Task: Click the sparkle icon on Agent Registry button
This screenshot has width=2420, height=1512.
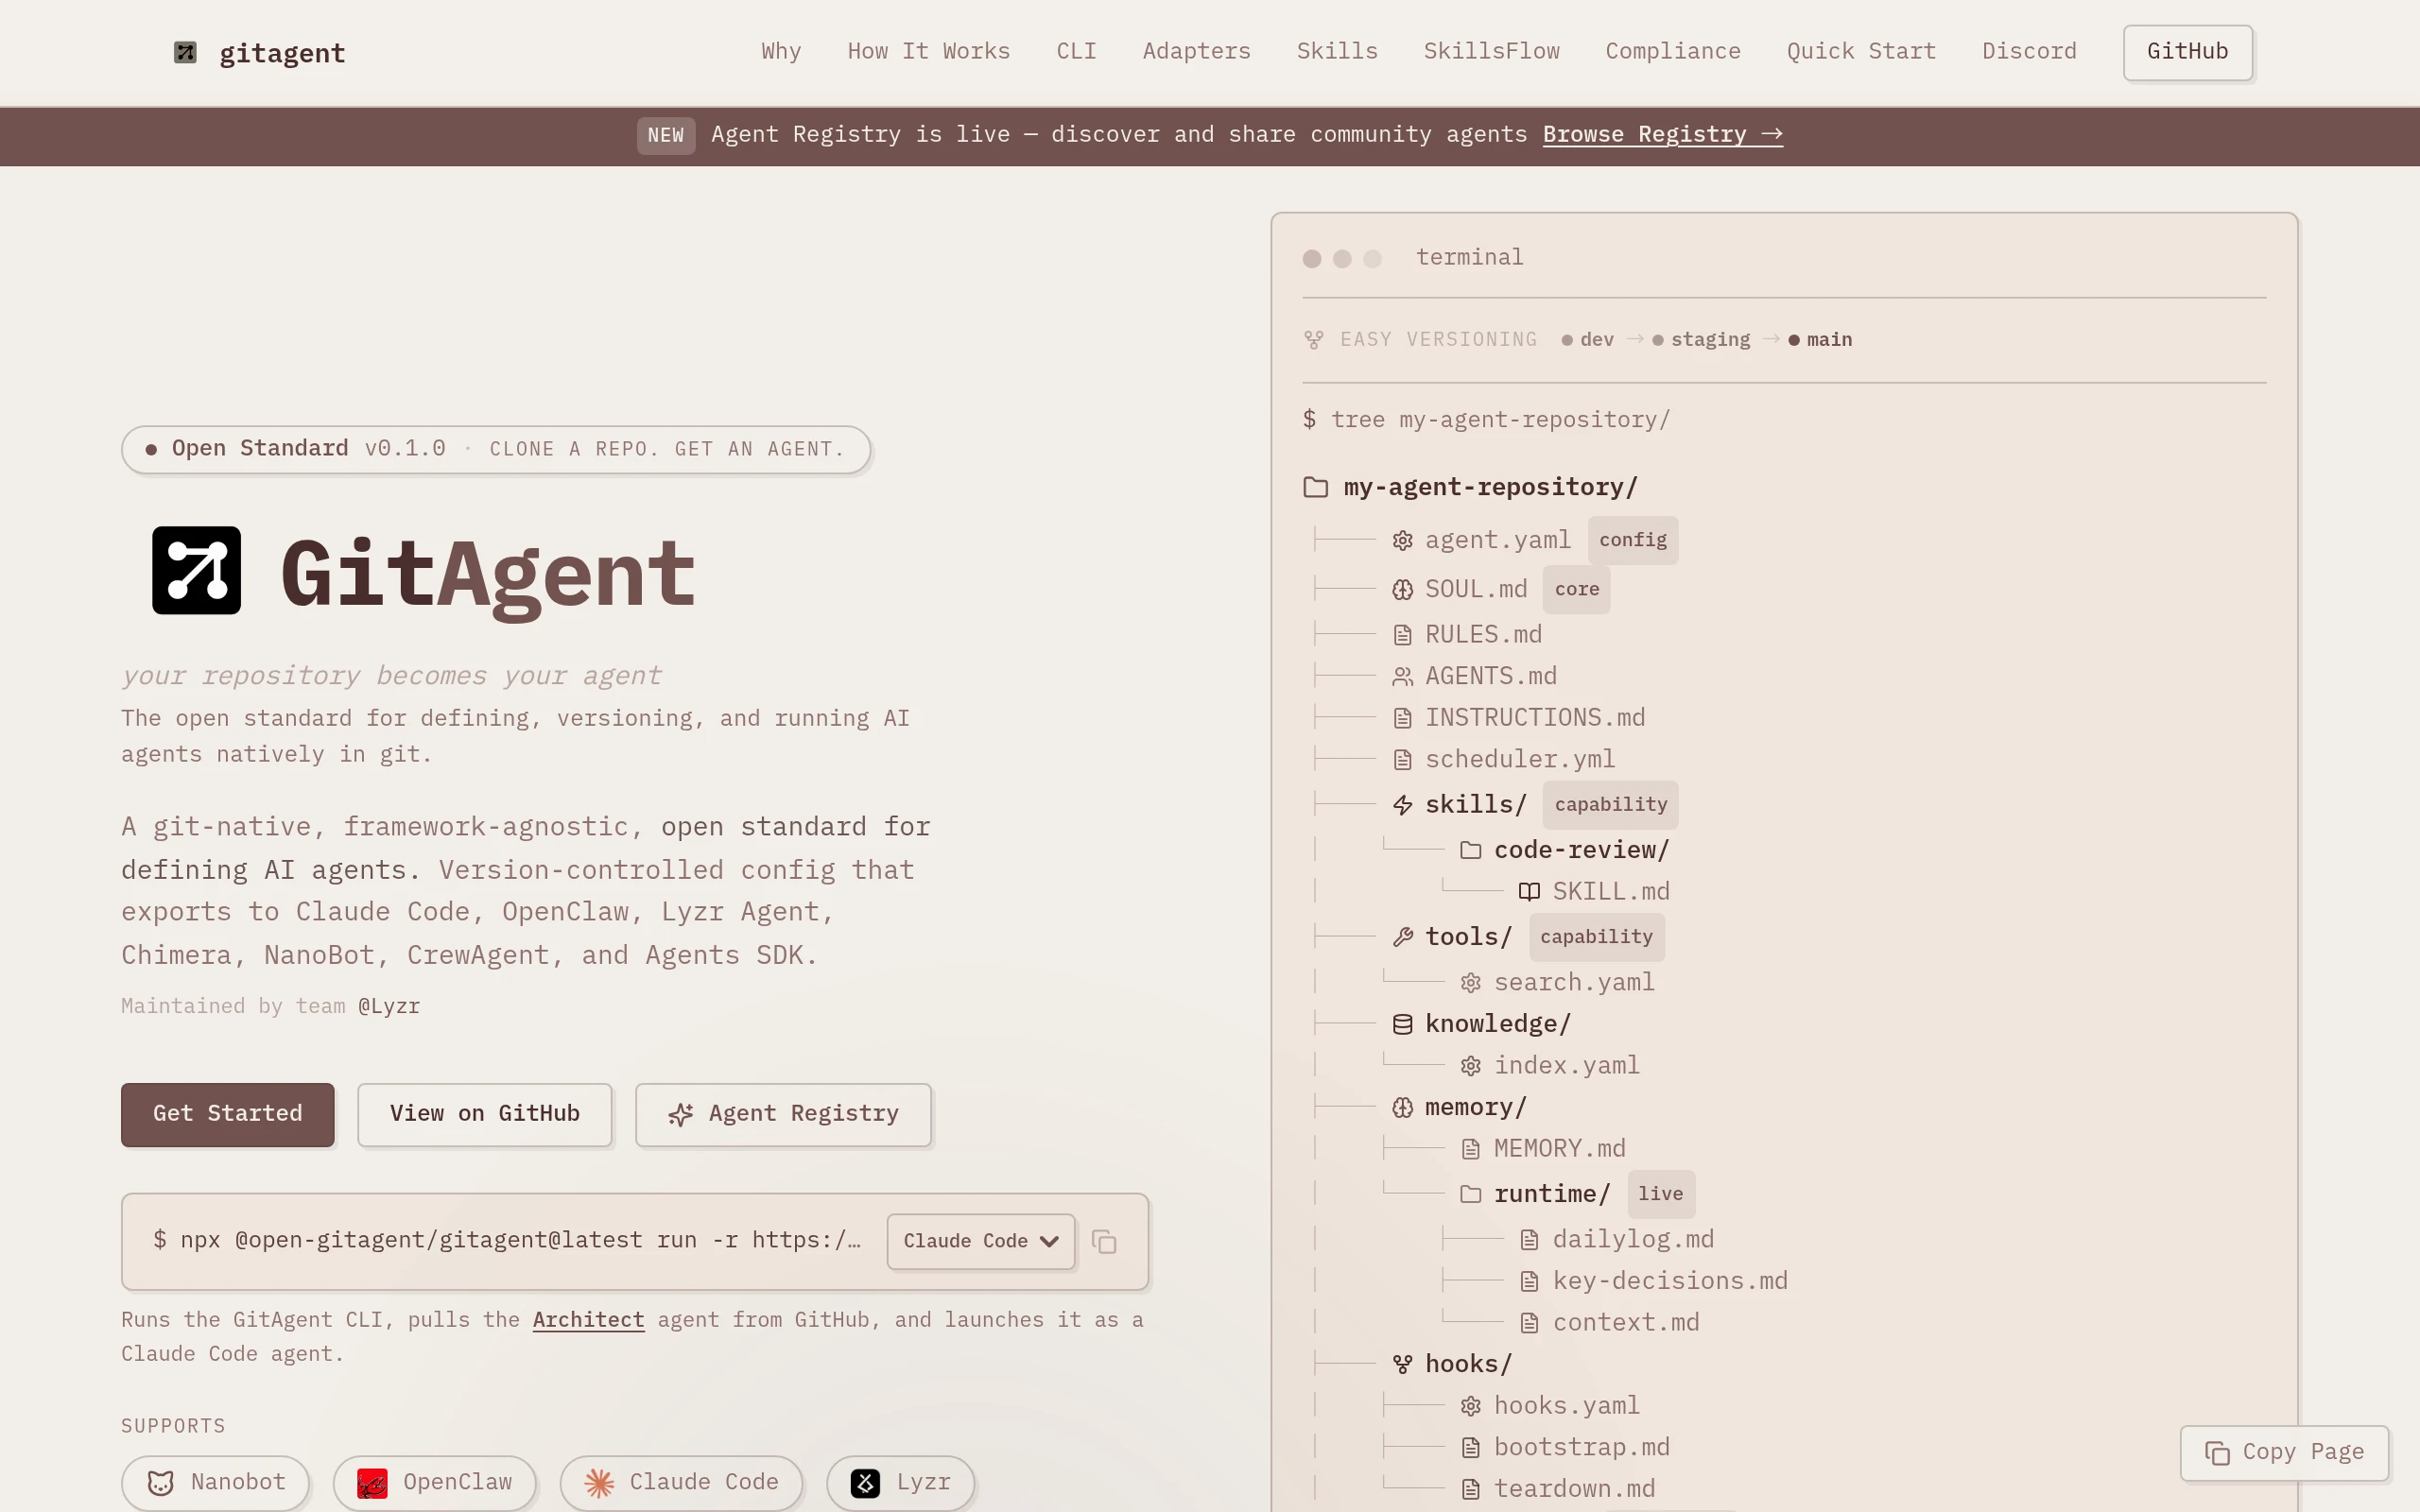Action: tap(681, 1115)
